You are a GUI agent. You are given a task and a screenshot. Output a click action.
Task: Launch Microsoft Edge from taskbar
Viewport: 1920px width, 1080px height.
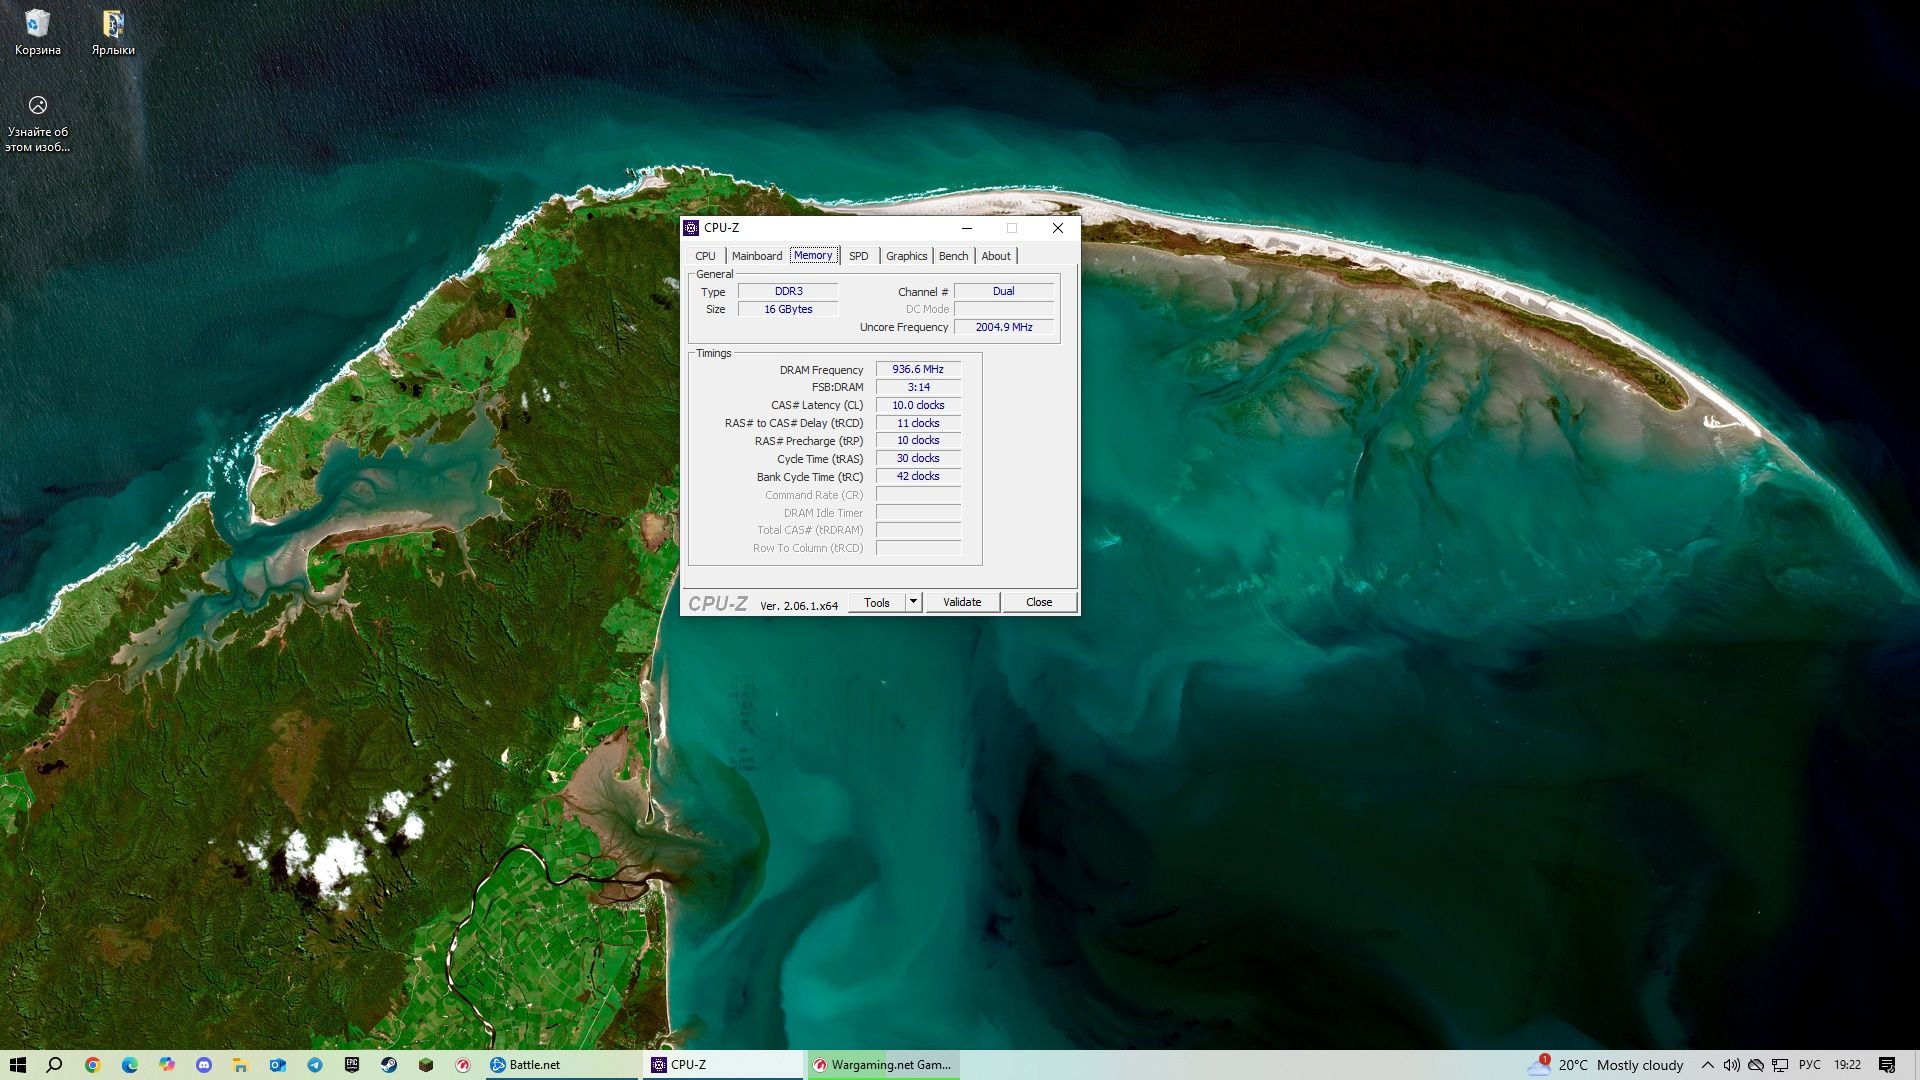[x=130, y=1065]
